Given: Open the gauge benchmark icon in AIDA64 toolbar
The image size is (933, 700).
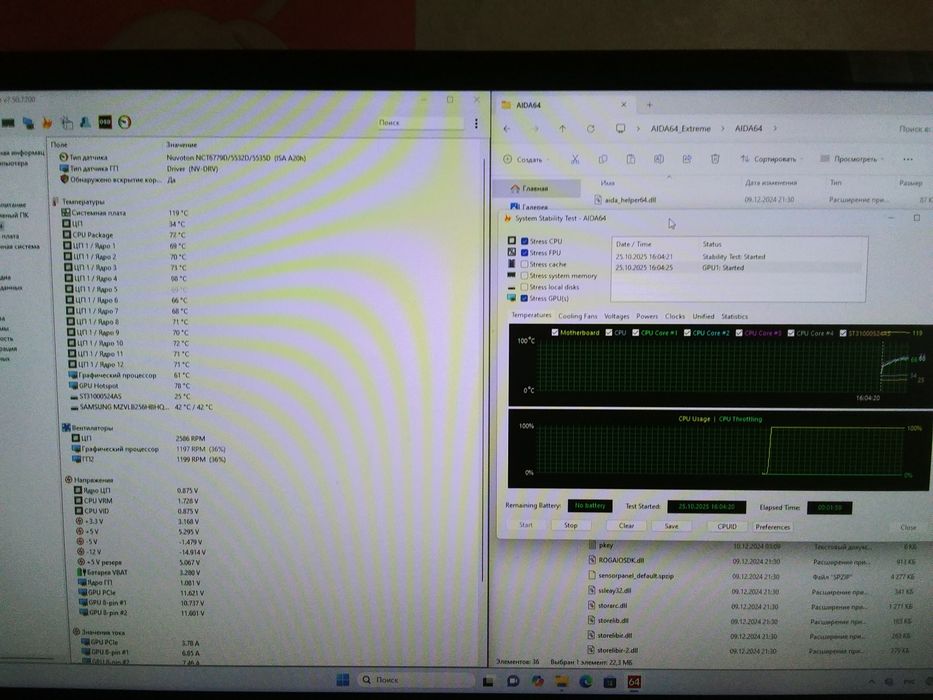Looking at the screenshot, I should [x=124, y=122].
